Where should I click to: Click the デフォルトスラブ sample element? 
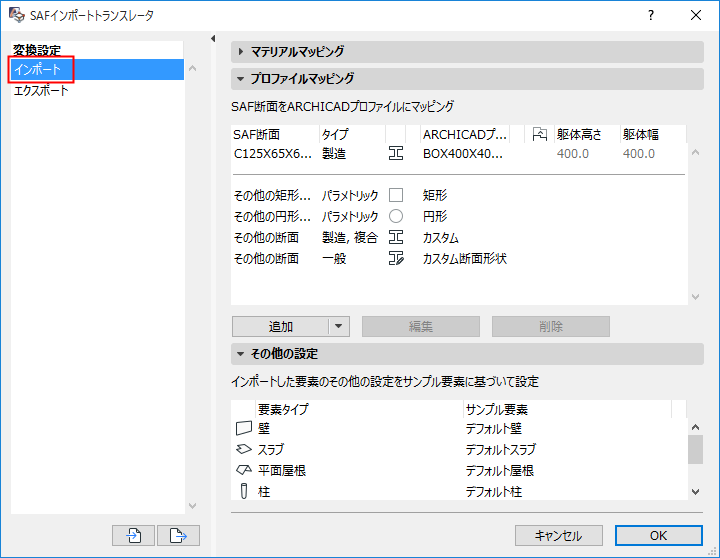coord(501,449)
